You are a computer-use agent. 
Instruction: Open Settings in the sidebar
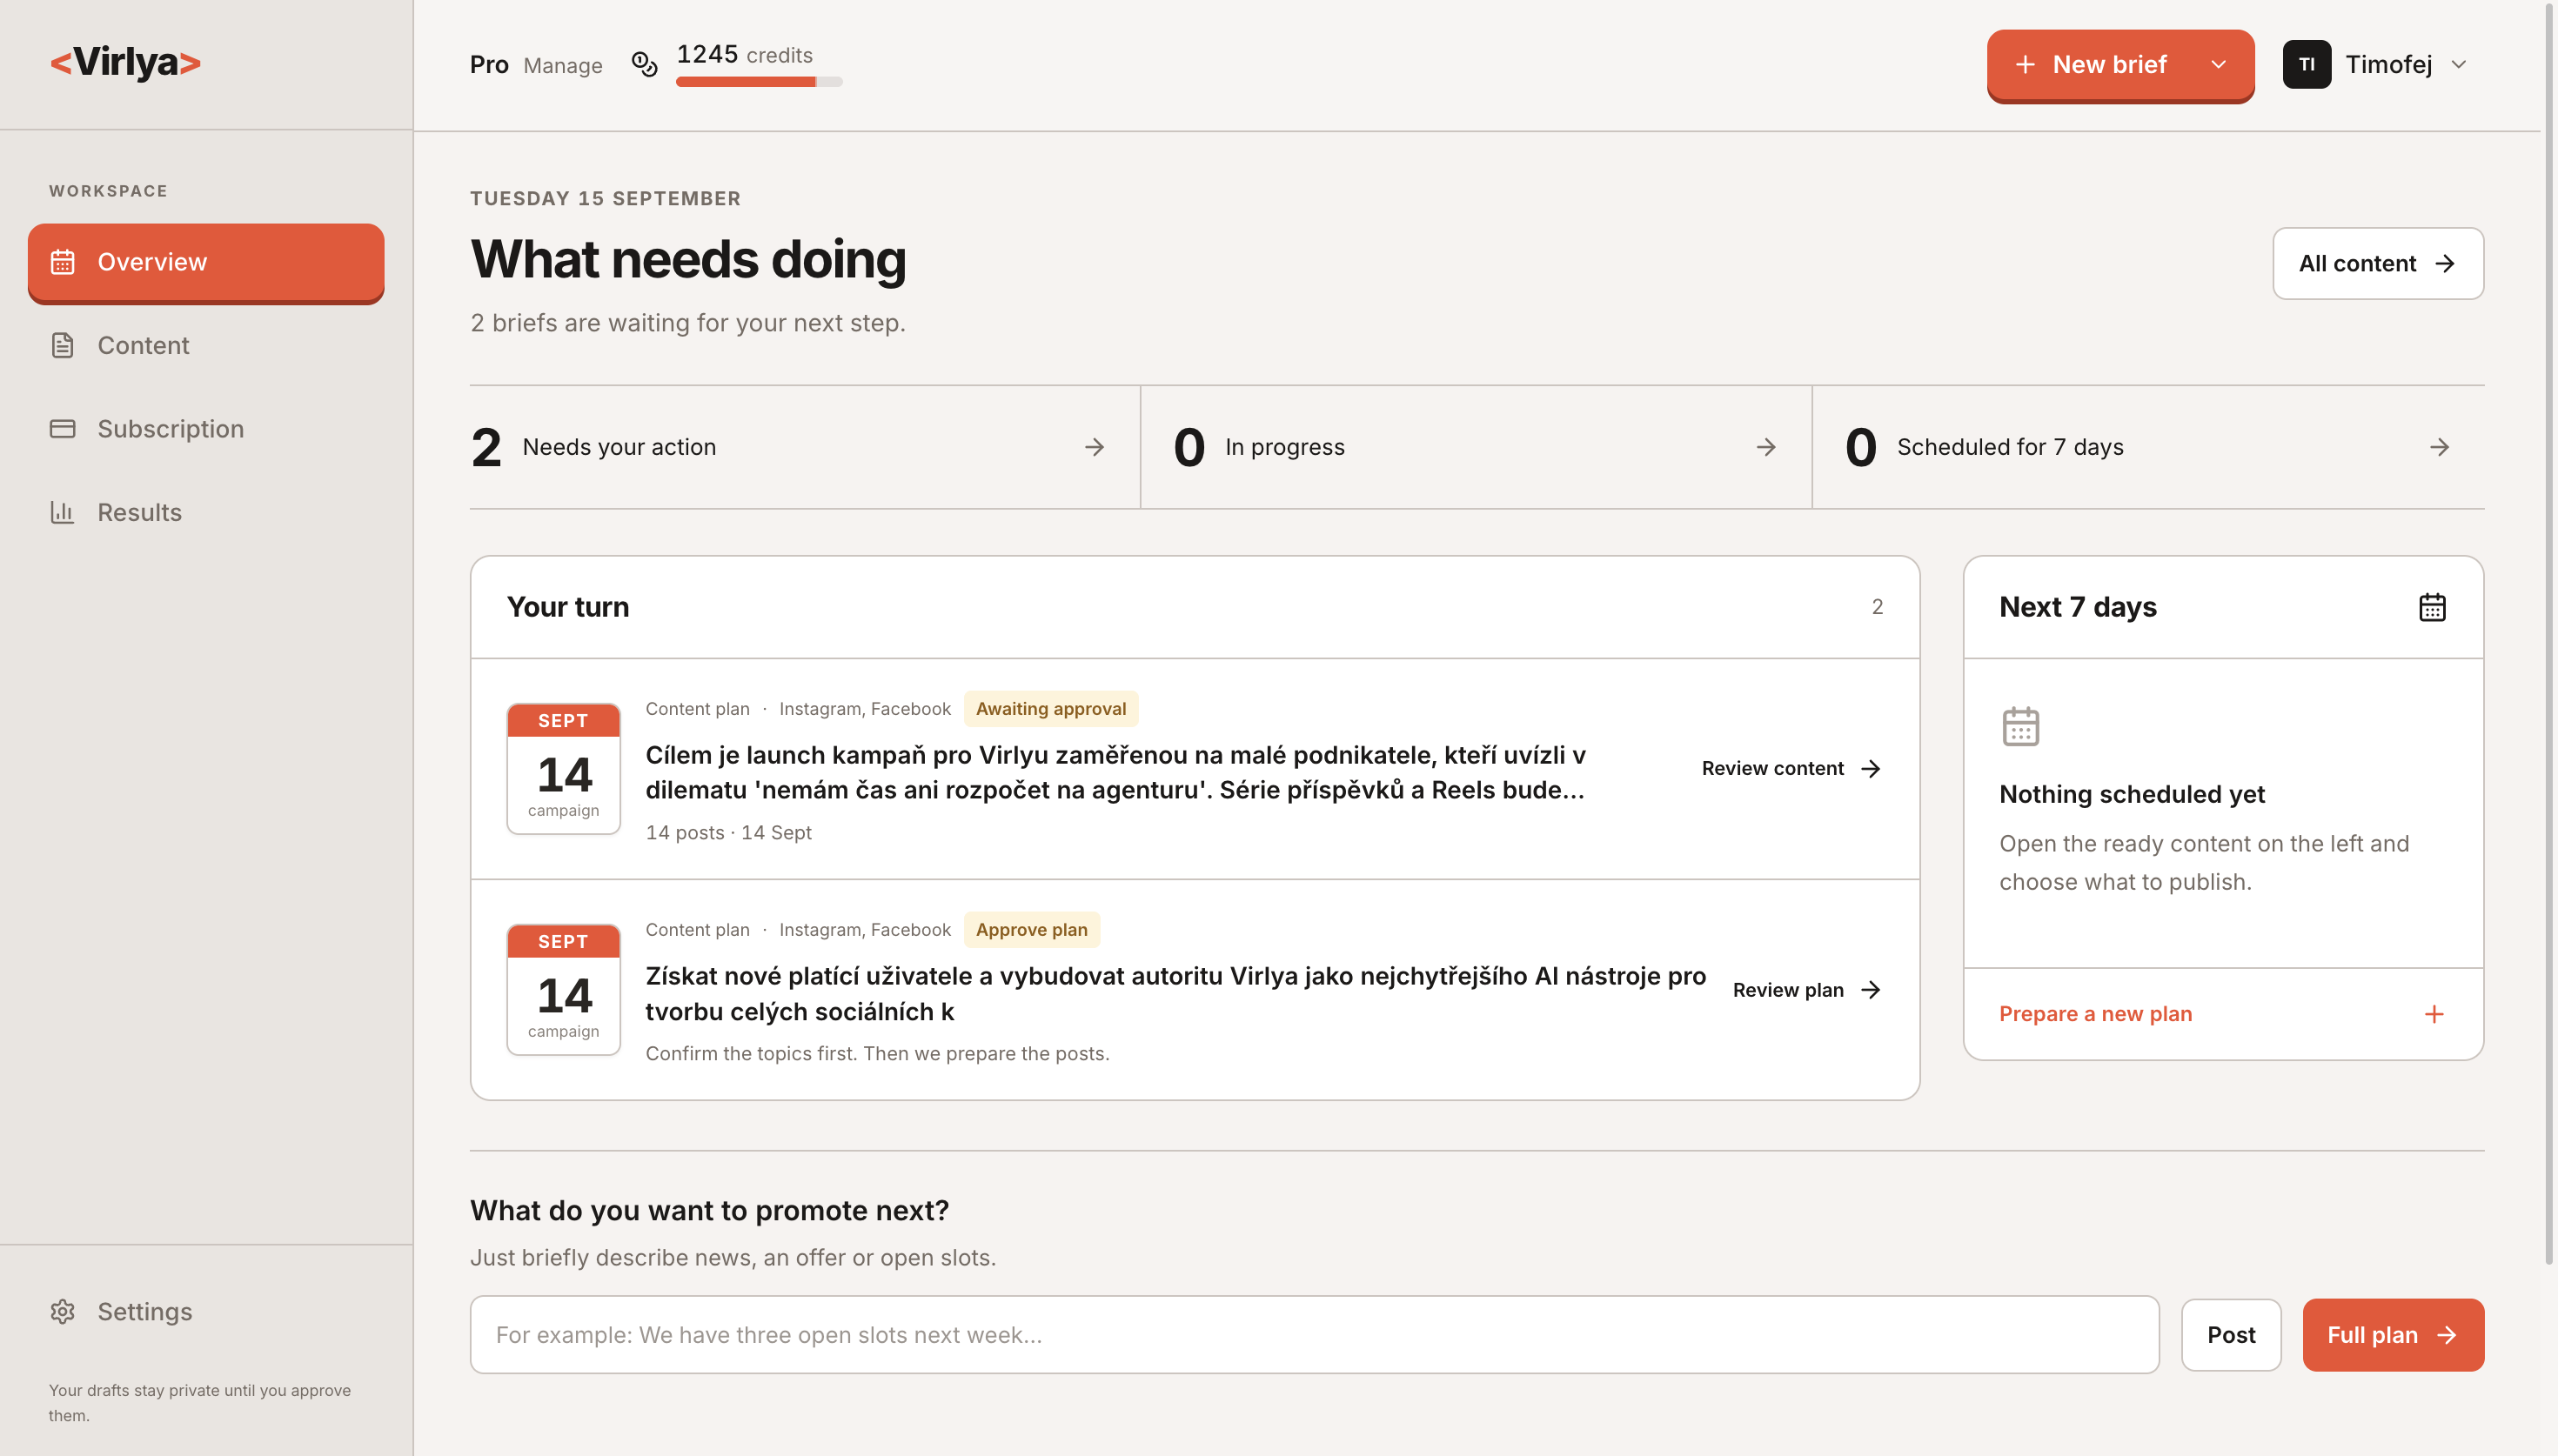click(x=206, y=1311)
